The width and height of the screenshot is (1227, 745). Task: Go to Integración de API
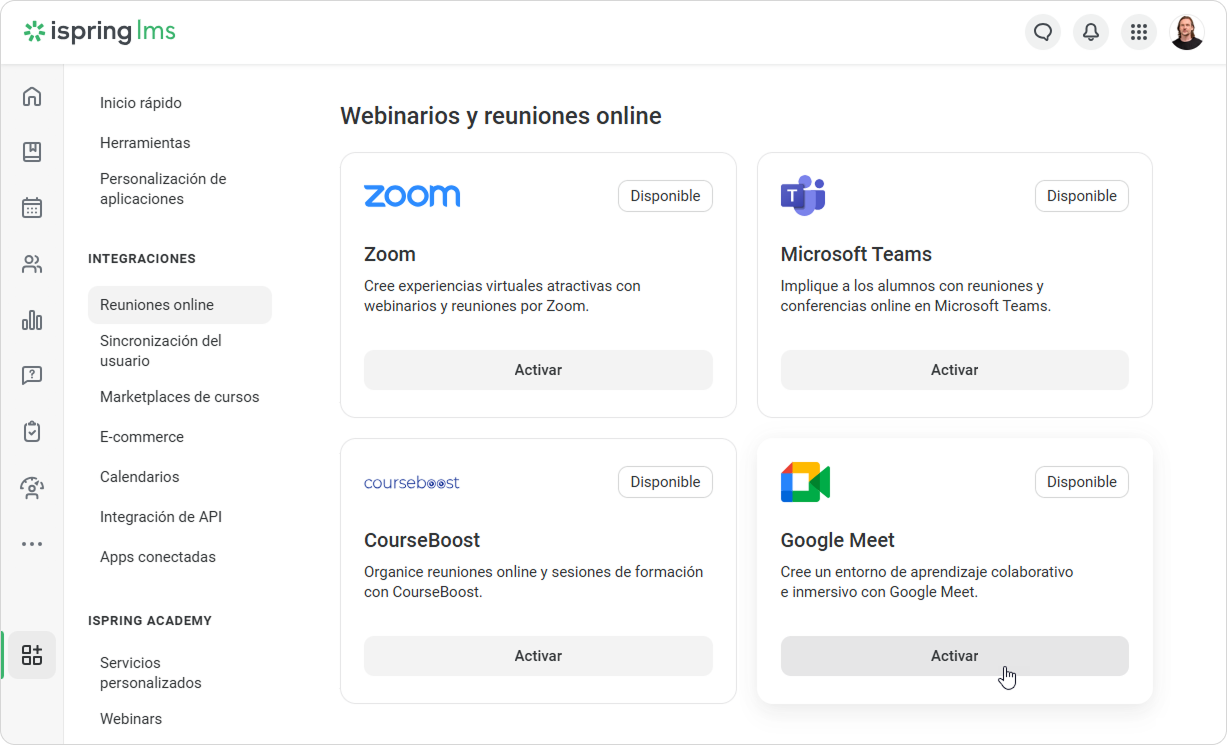coord(161,517)
